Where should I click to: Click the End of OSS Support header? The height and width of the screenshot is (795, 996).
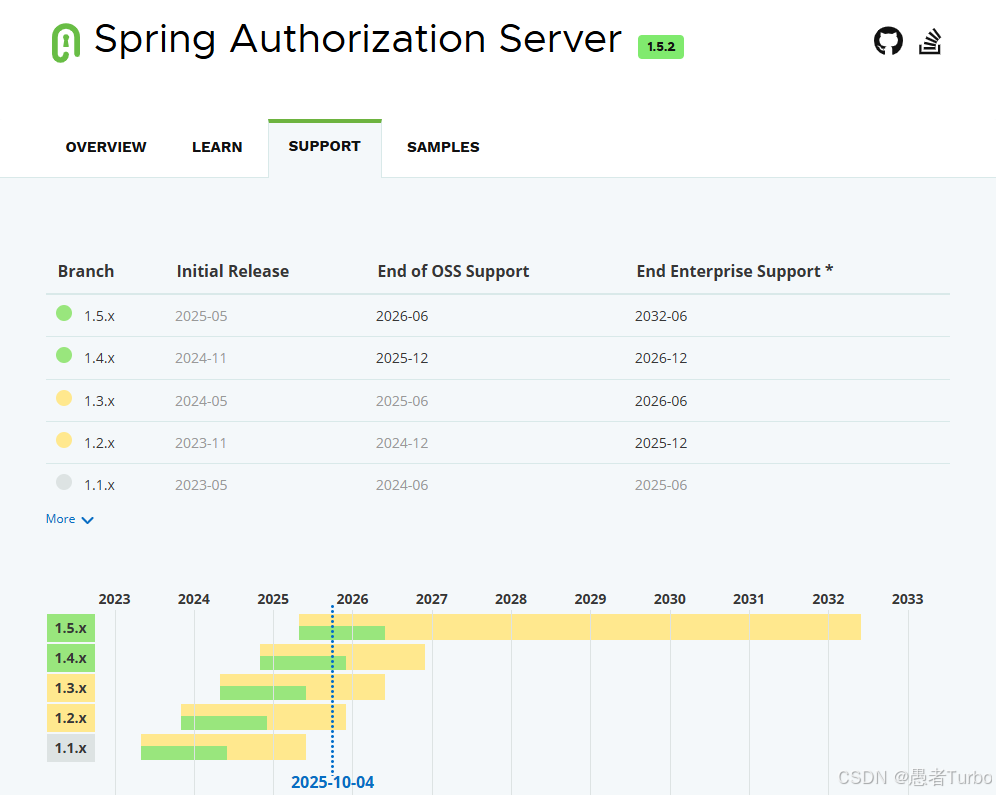(x=454, y=271)
